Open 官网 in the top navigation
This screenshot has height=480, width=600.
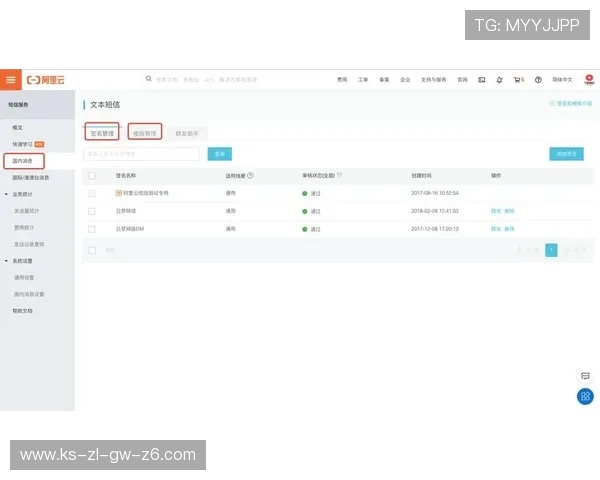pyautogui.click(x=462, y=80)
